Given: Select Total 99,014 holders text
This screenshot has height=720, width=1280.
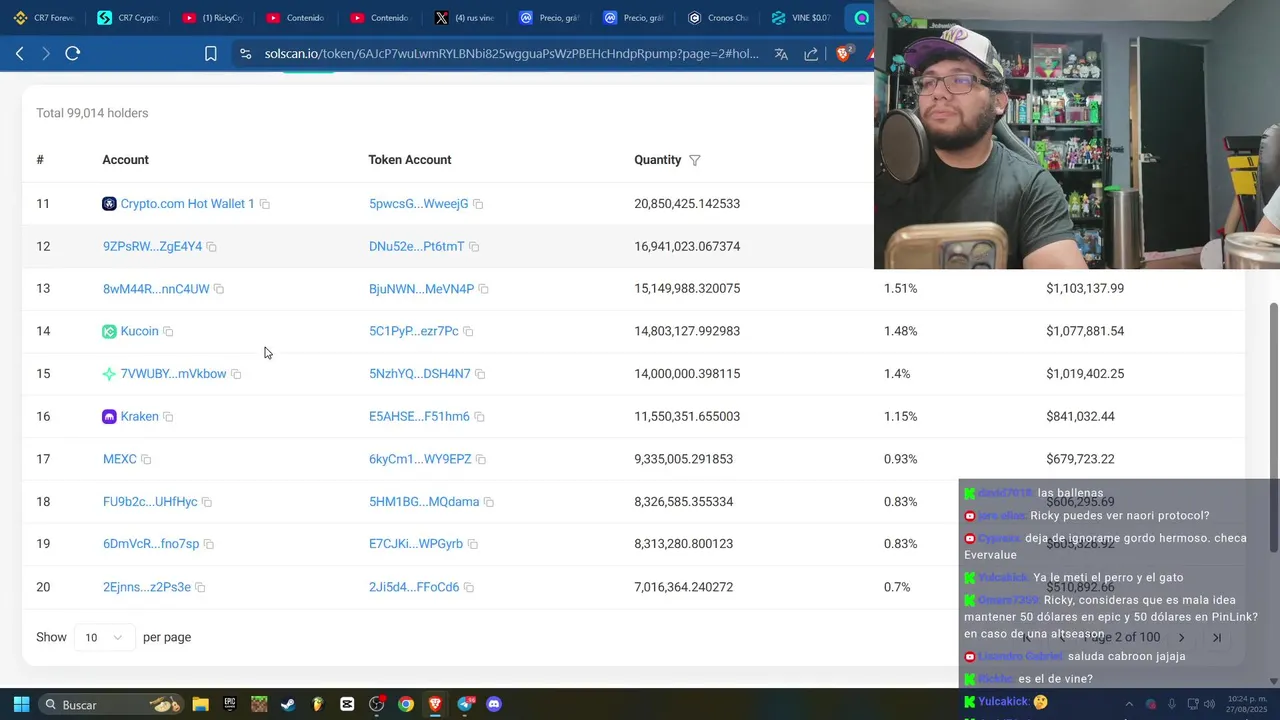Looking at the screenshot, I should (x=92, y=113).
